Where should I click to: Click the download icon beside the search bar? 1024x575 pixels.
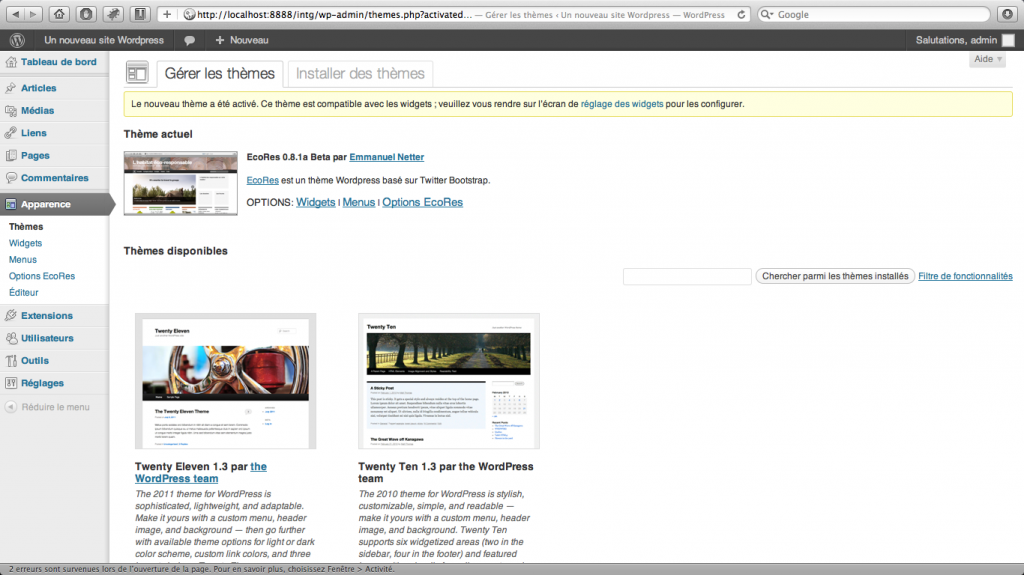coord(1007,14)
